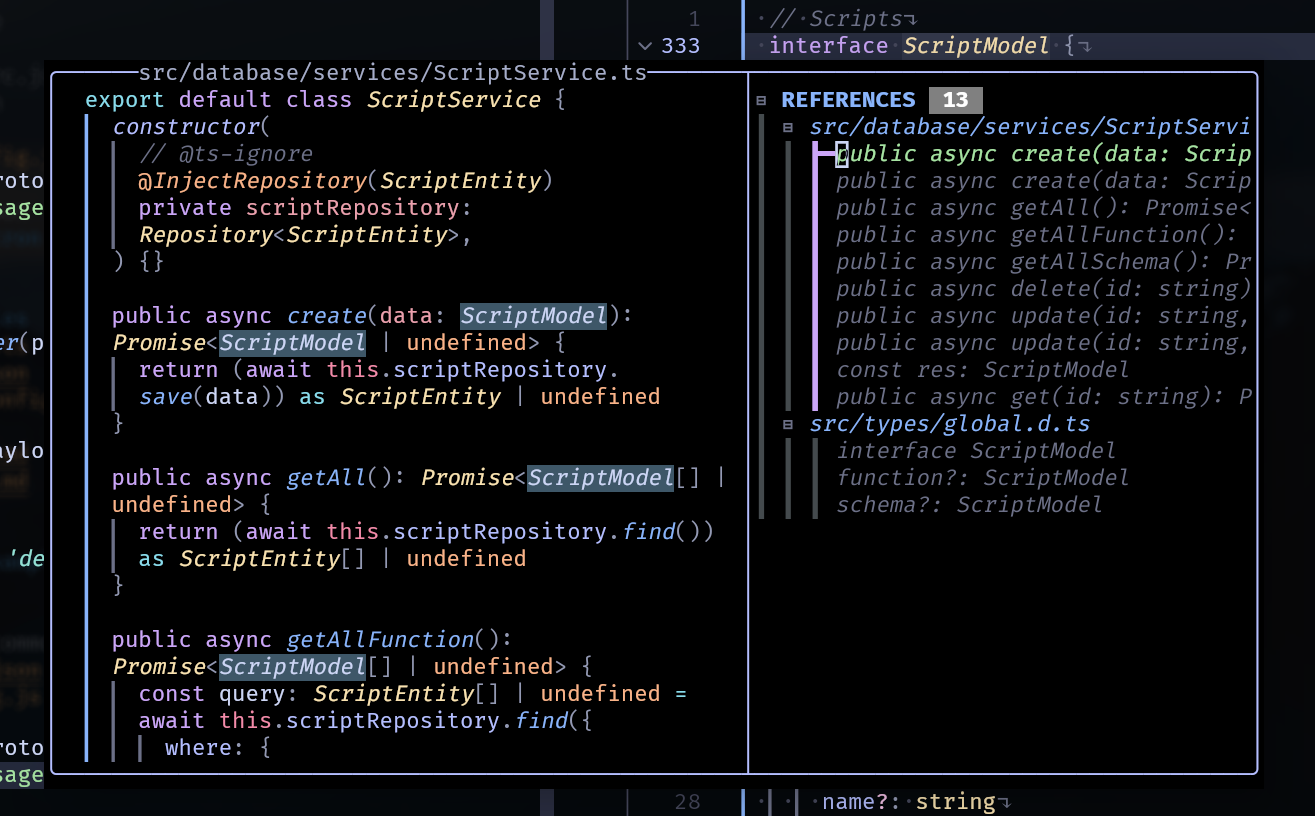Click the 'private scriptRepository:' line
1315x816 pixels.
pyautogui.click(x=305, y=208)
